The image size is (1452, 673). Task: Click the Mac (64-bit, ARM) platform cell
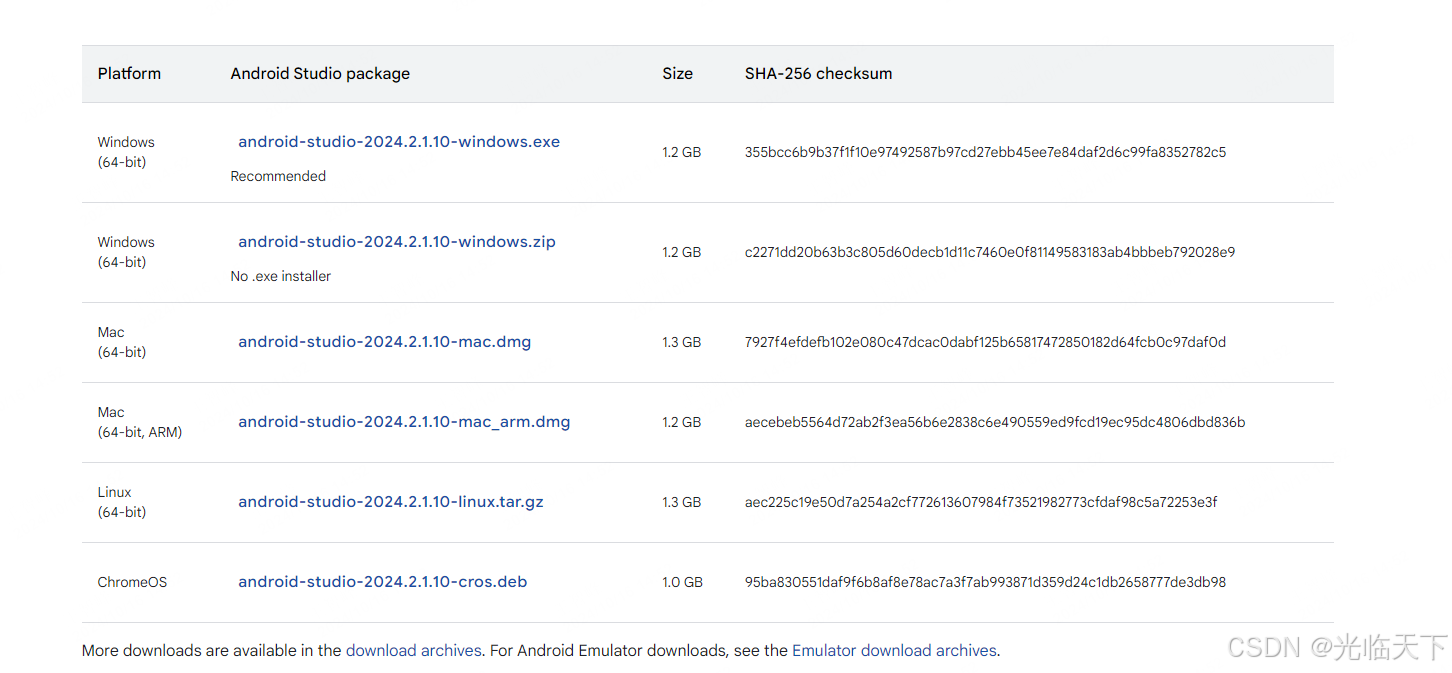(140, 422)
